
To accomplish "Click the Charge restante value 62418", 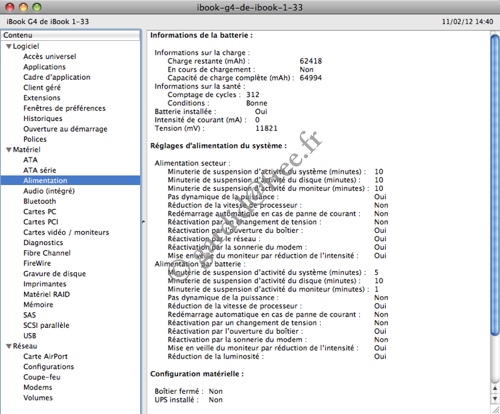I will coord(311,61).
